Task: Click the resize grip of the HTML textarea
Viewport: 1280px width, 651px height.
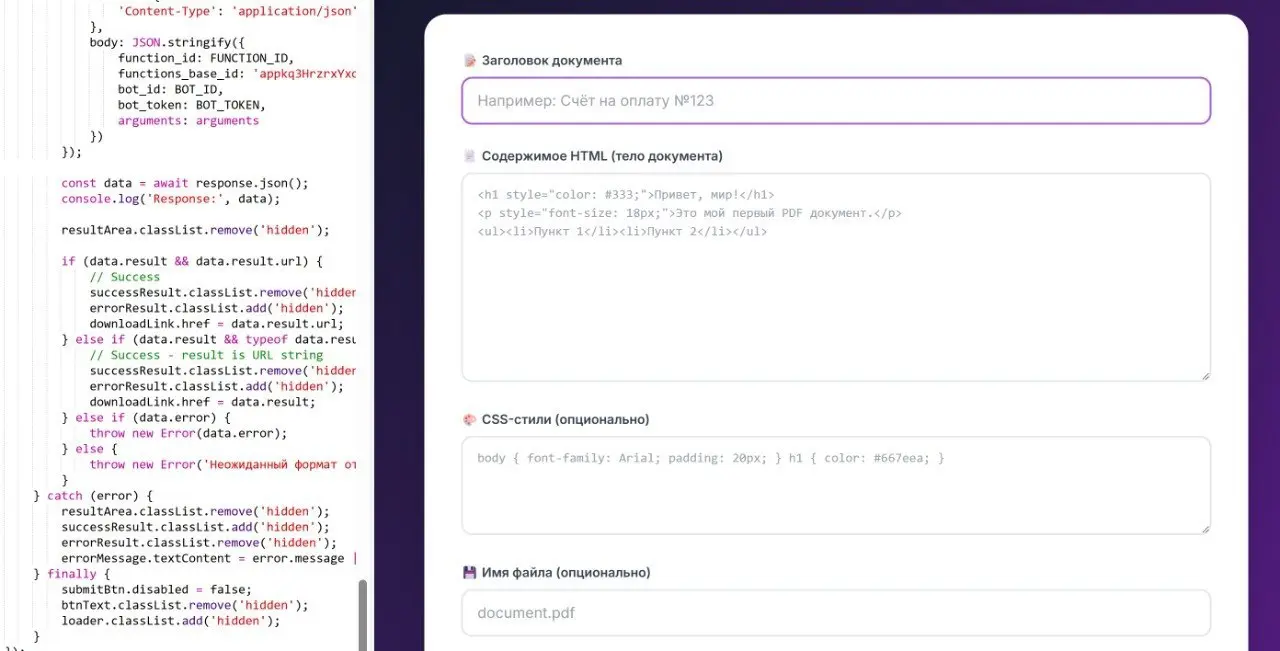Action: pos(1205,375)
